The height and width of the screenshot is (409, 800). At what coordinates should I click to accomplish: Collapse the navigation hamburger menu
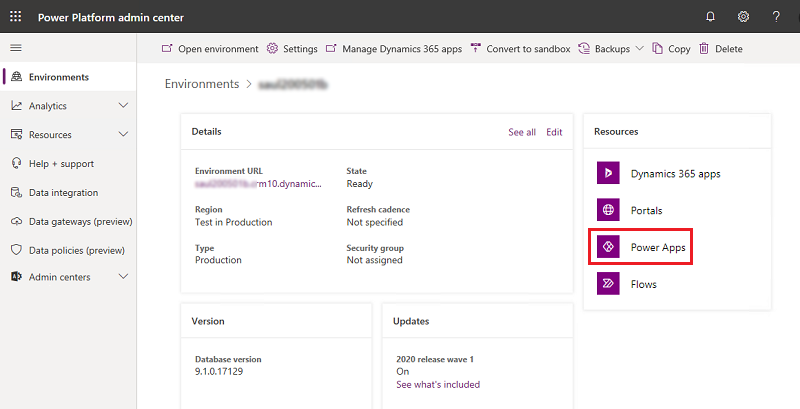click(16, 48)
